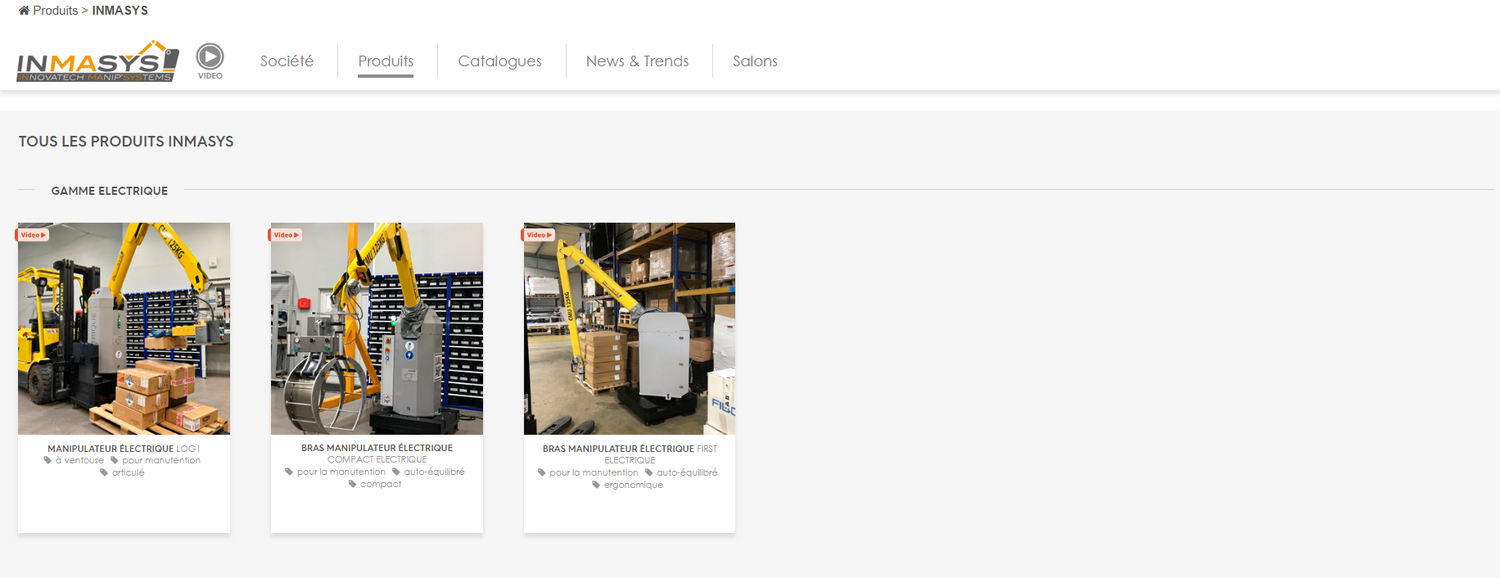The image size is (1500, 578).
Task: Select the 'compact' tag
Action: (x=375, y=484)
